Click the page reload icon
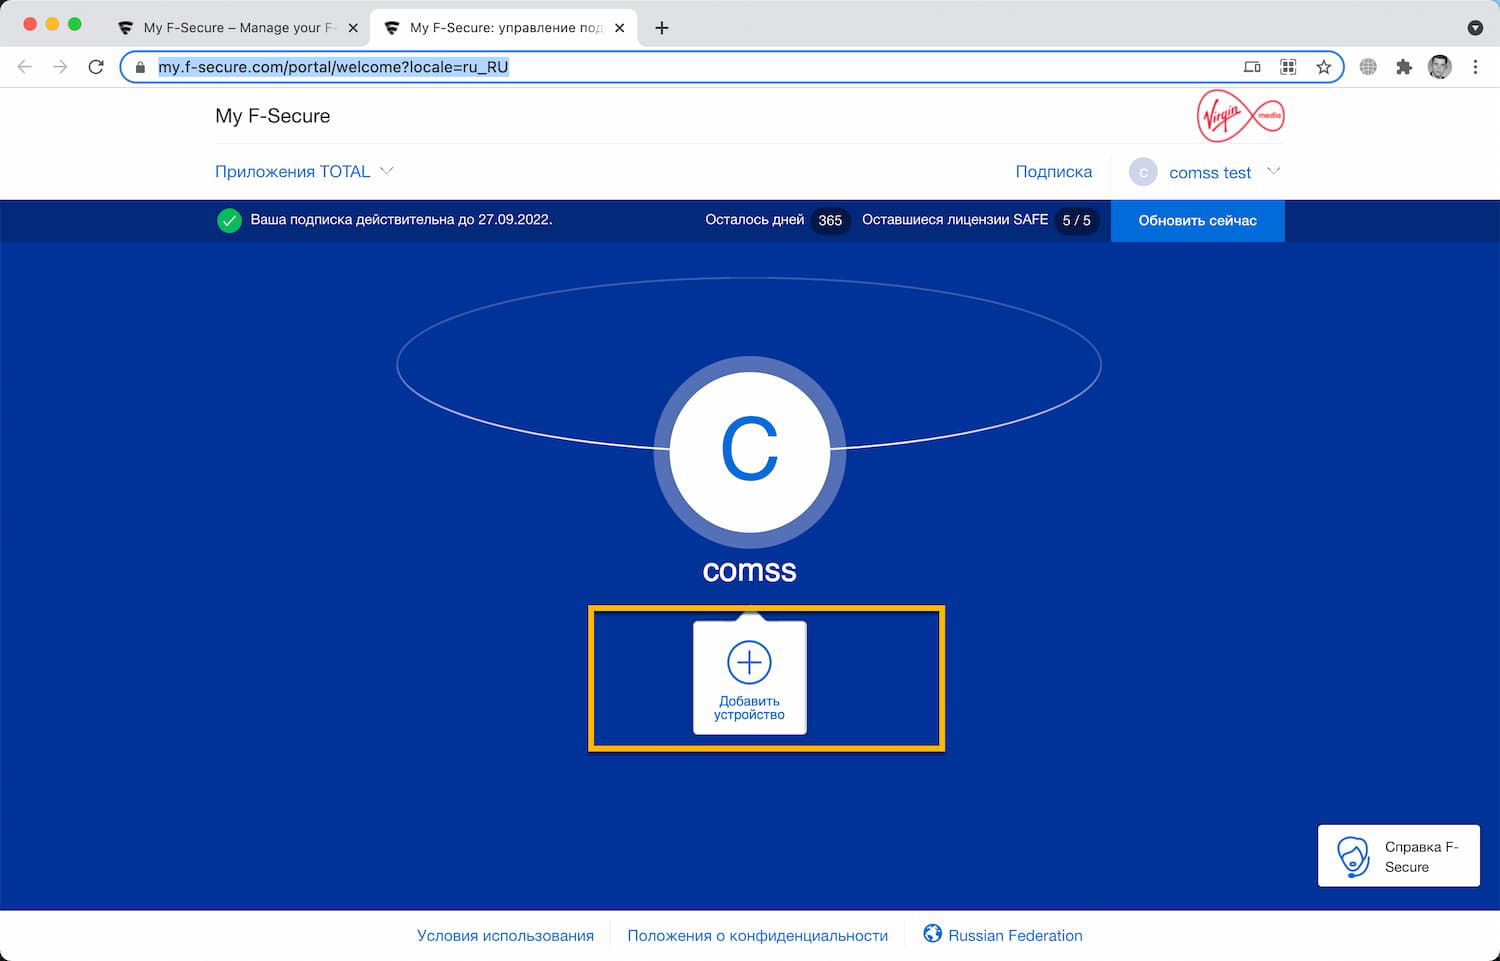The image size is (1500, 961). 96,67
